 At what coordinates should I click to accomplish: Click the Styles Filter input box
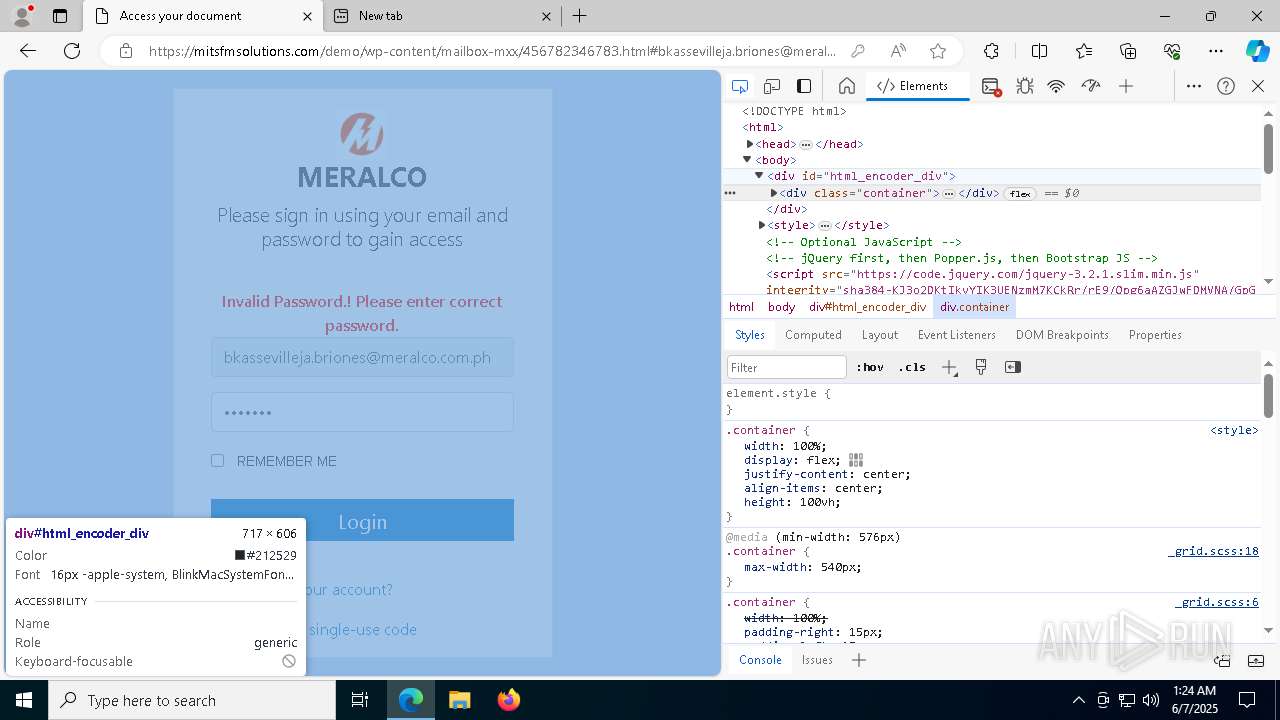point(787,368)
